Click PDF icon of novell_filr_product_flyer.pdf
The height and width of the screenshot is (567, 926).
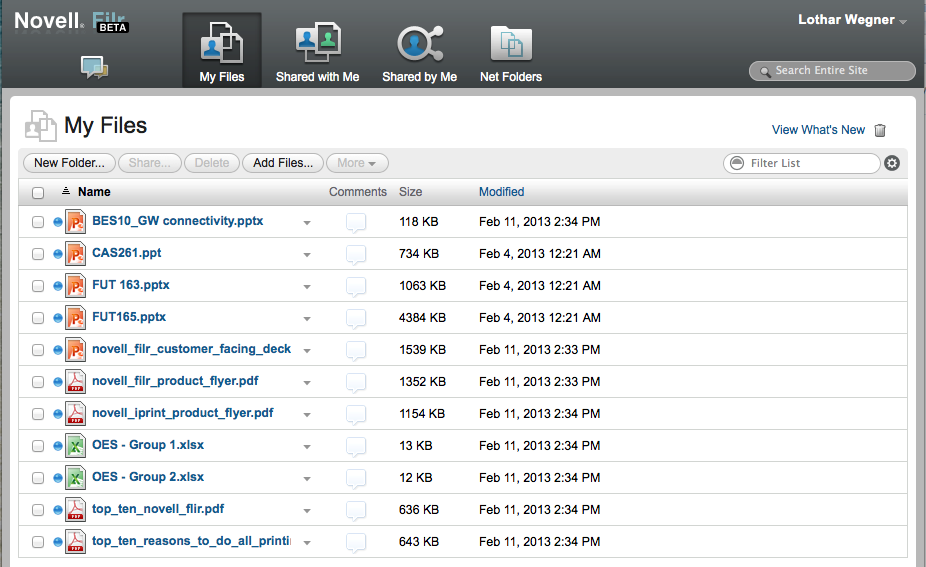click(x=76, y=382)
